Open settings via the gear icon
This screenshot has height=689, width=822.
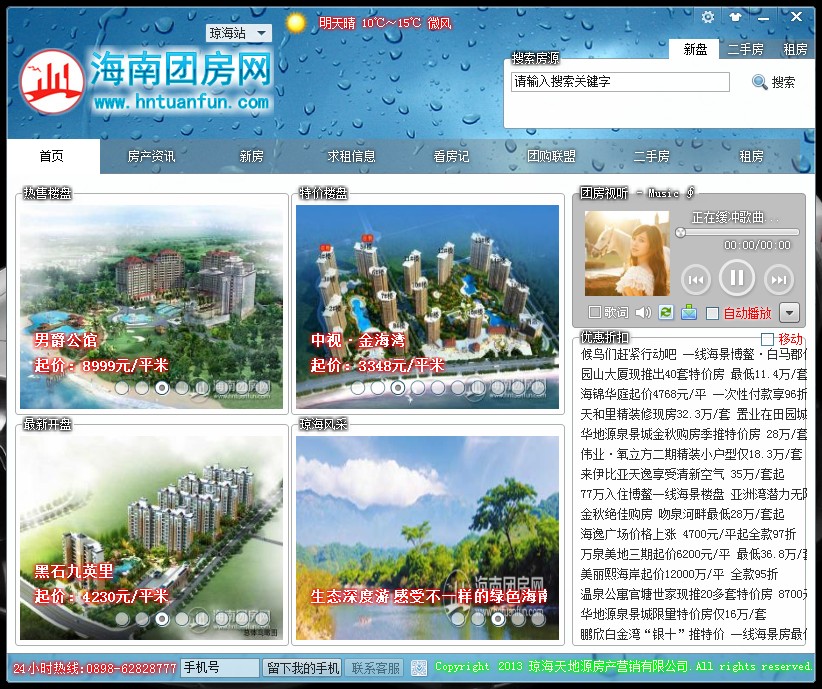(x=708, y=17)
